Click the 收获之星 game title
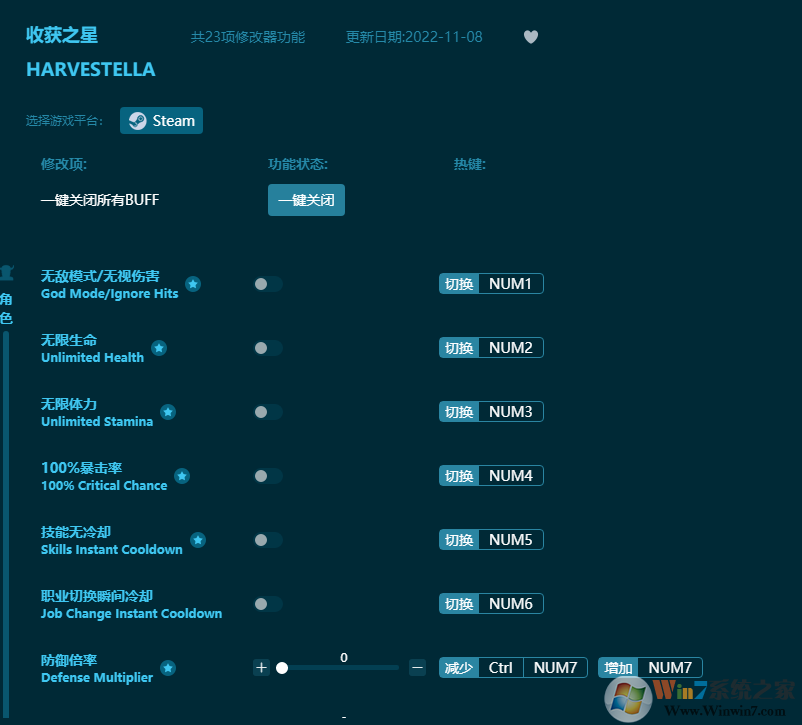Screen dimensions: 802x725 [x=62, y=35]
